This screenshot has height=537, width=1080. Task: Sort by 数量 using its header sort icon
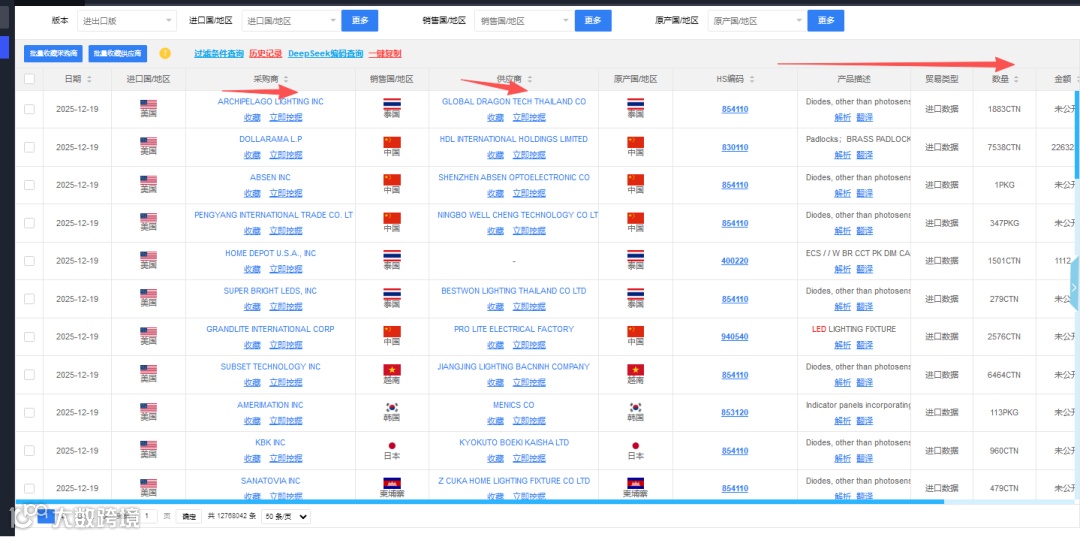[1016, 79]
